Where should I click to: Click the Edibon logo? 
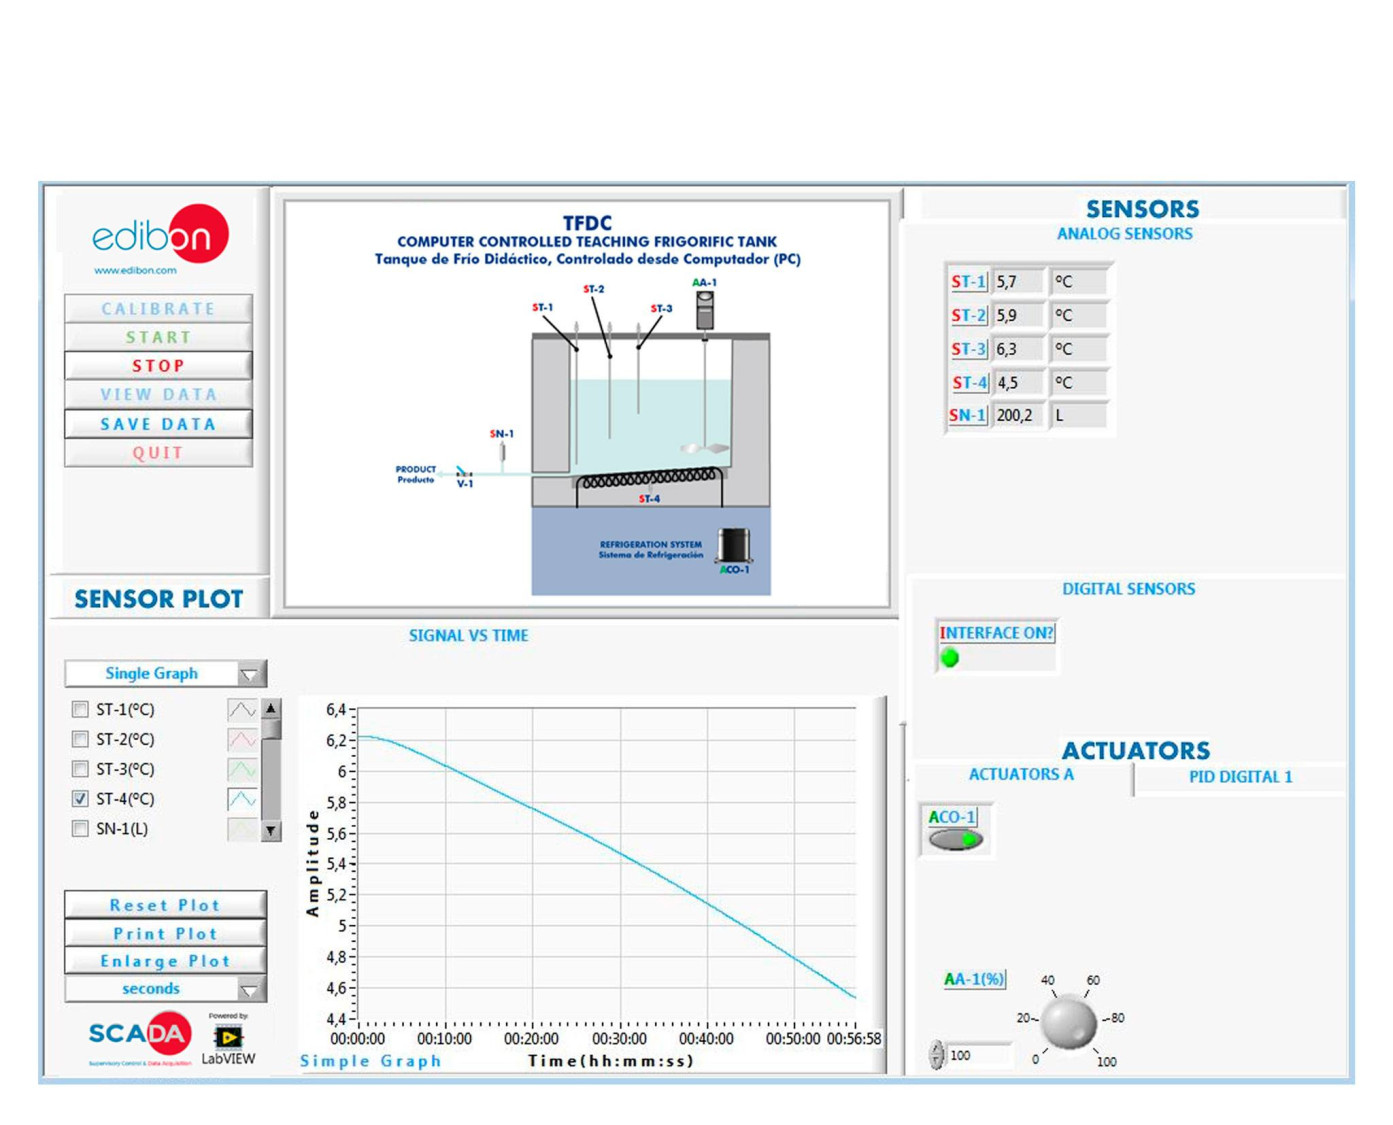pyautogui.click(x=160, y=238)
